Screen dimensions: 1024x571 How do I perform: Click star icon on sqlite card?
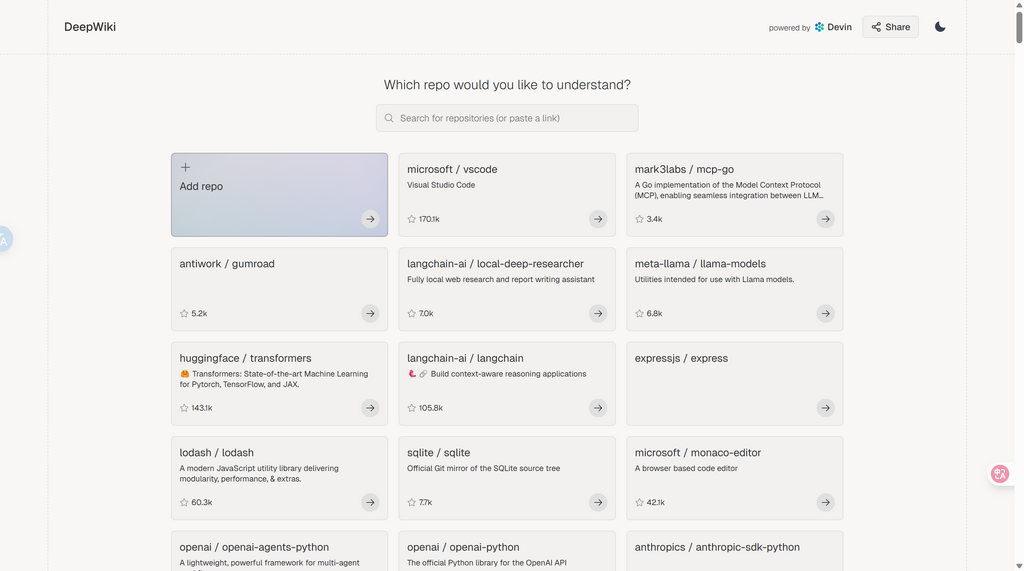[x=411, y=502]
